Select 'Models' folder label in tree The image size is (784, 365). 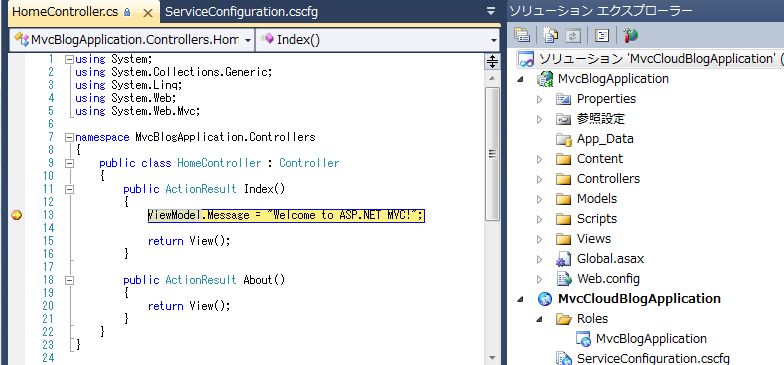pyautogui.click(x=597, y=198)
